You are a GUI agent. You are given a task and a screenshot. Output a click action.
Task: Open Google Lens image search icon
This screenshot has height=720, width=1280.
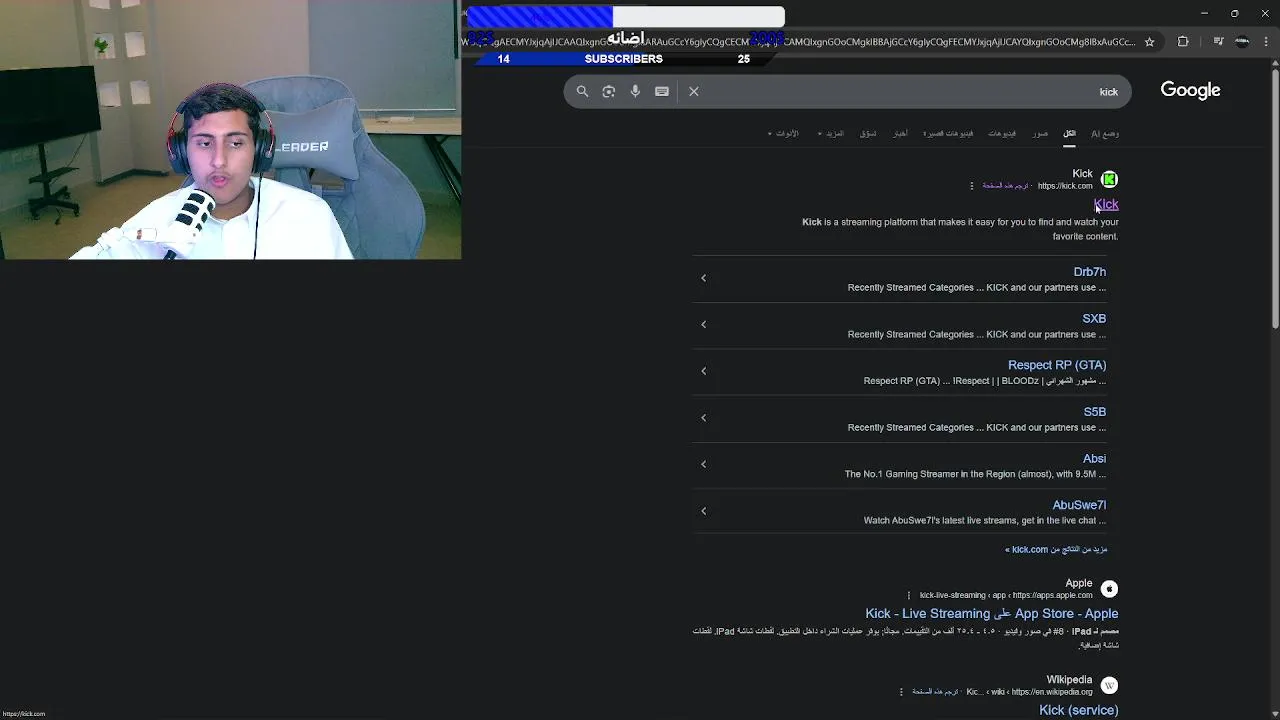click(x=608, y=91)
